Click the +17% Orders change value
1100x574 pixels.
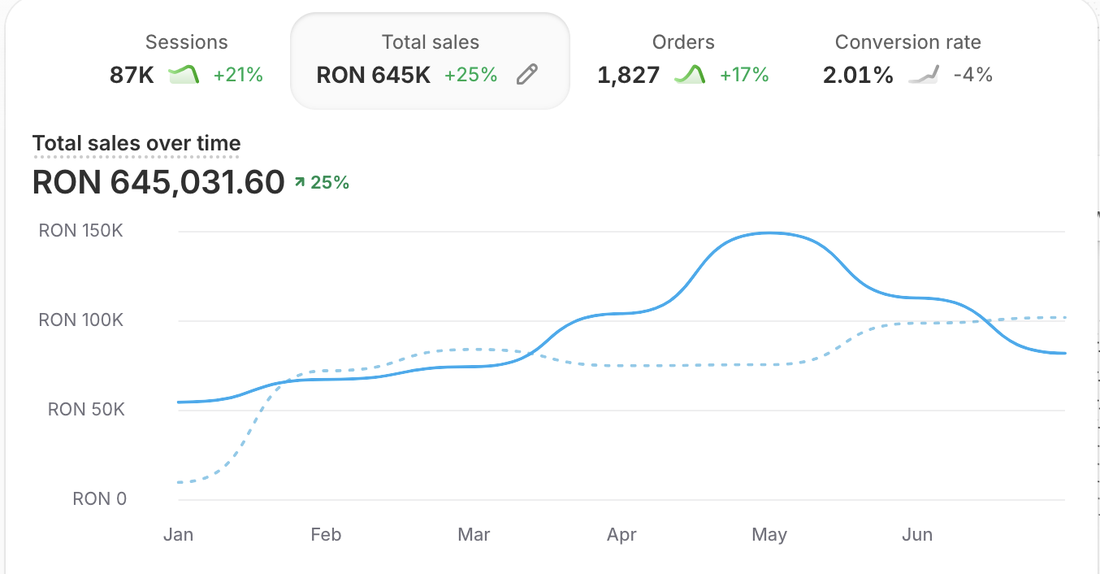point(744,74)
